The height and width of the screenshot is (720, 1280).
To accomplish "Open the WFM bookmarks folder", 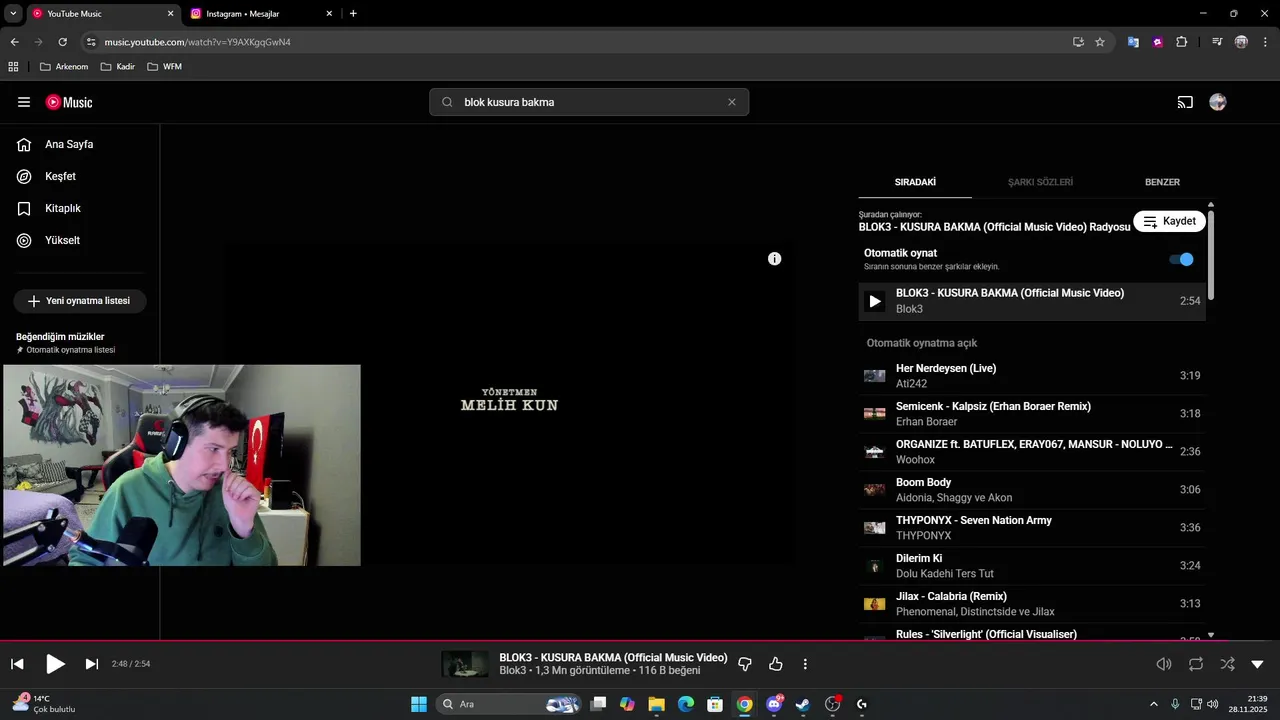I will [x=164, y=67].
